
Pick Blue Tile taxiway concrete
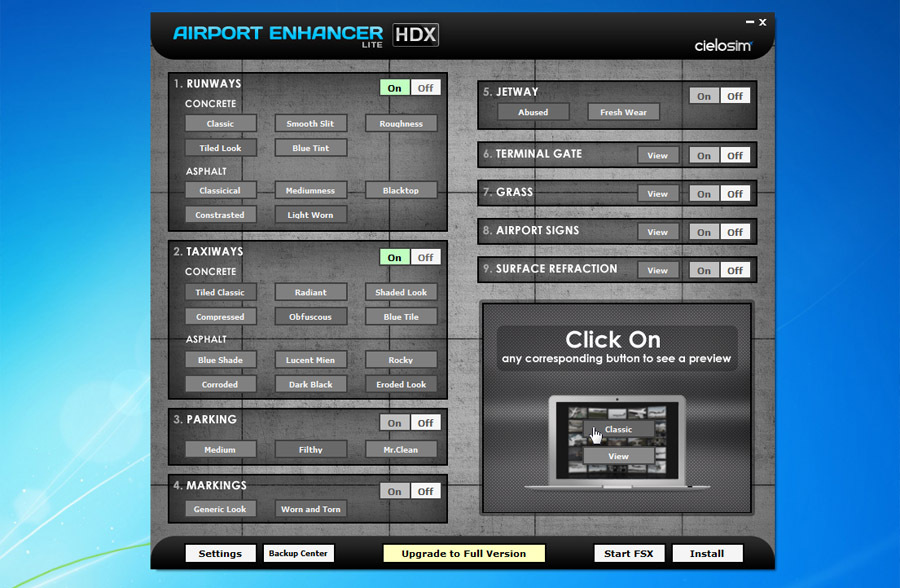coord(401,317)
